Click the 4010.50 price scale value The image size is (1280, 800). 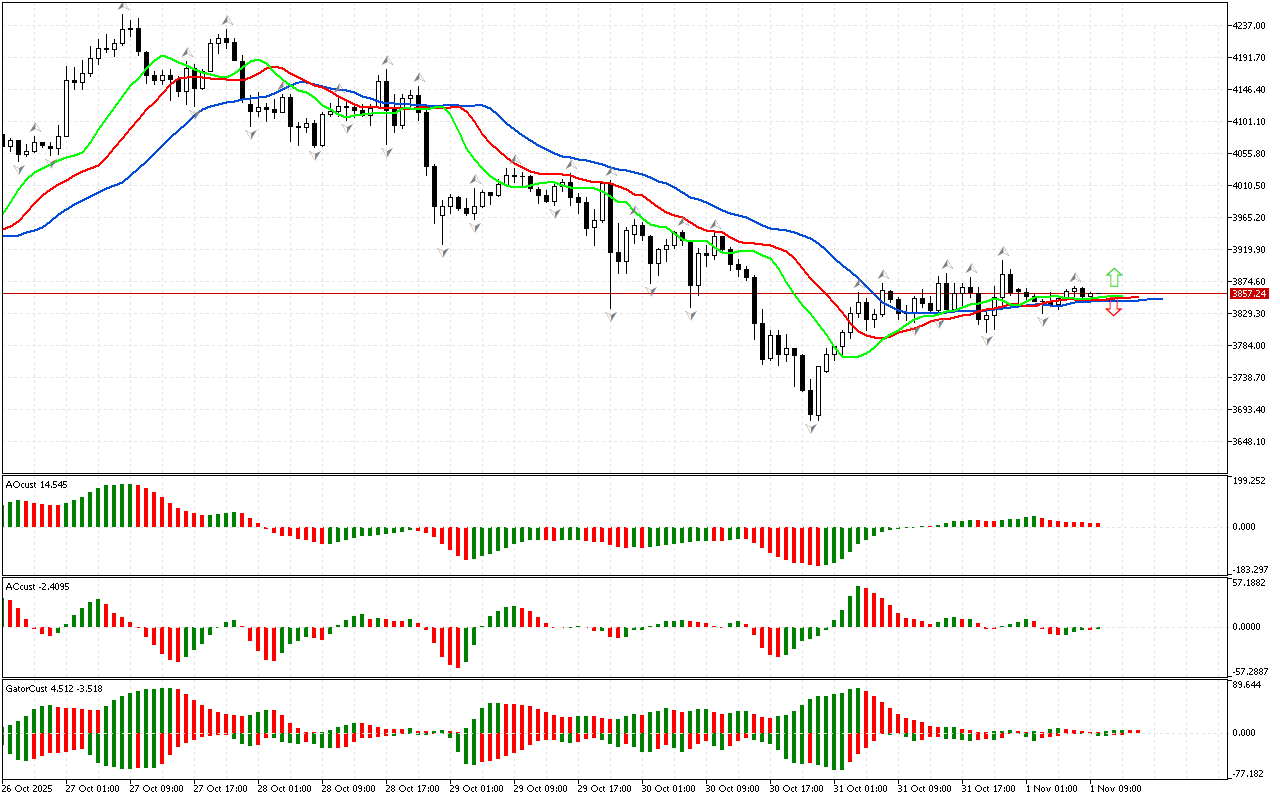tap(1249, 186)
